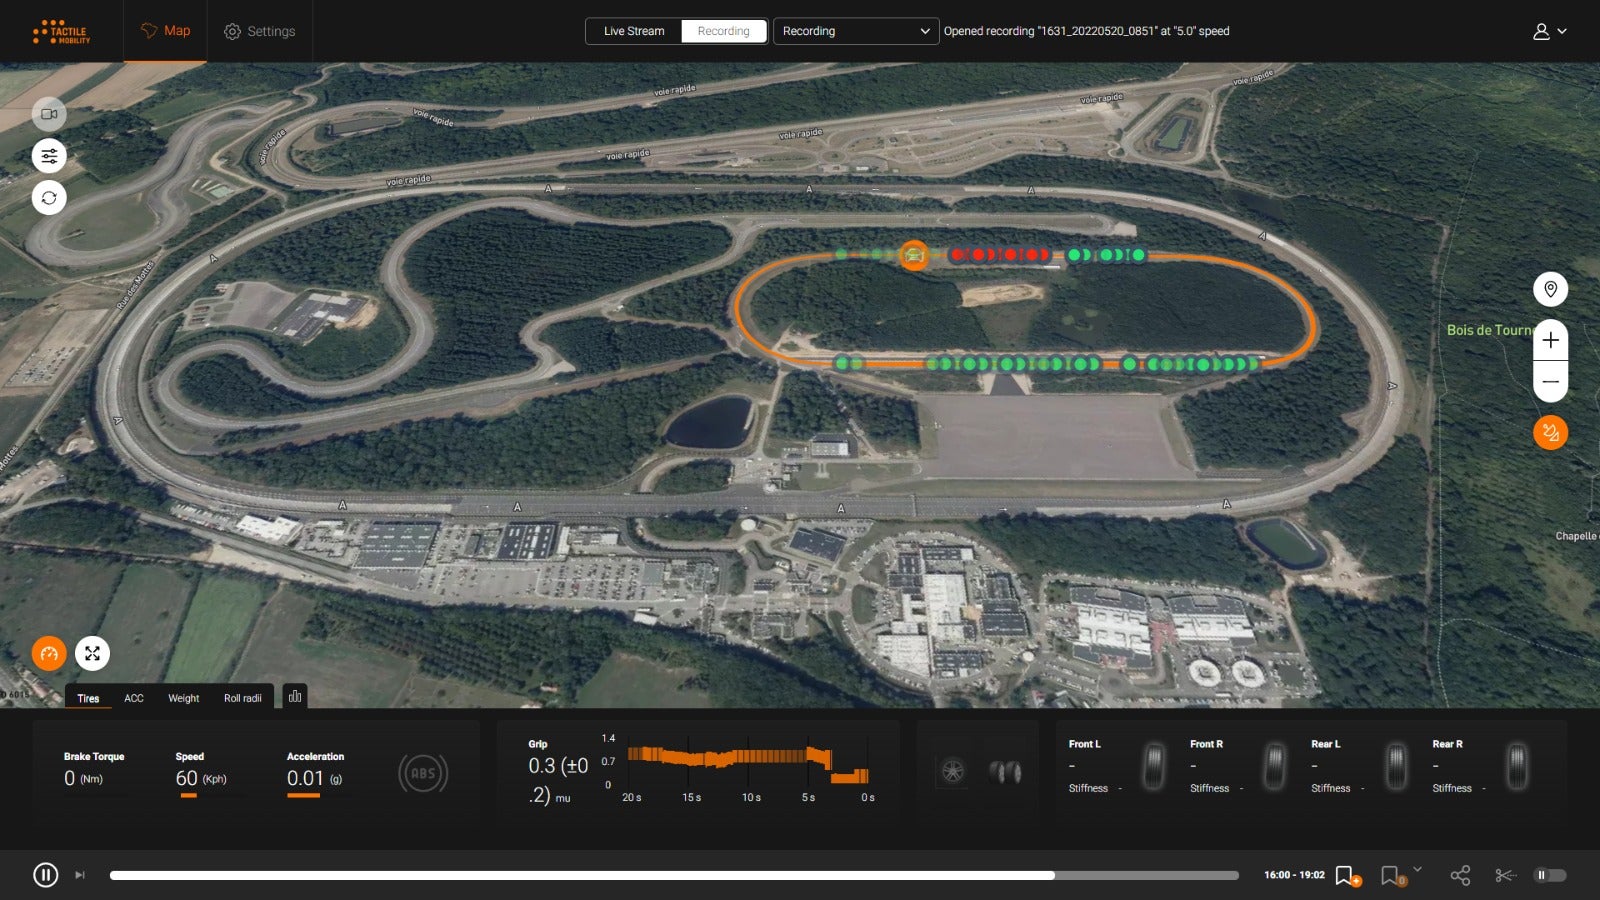Click the refresh map button
The width and height of the screenshot is (1600, 900).
(x=49, y=198)
